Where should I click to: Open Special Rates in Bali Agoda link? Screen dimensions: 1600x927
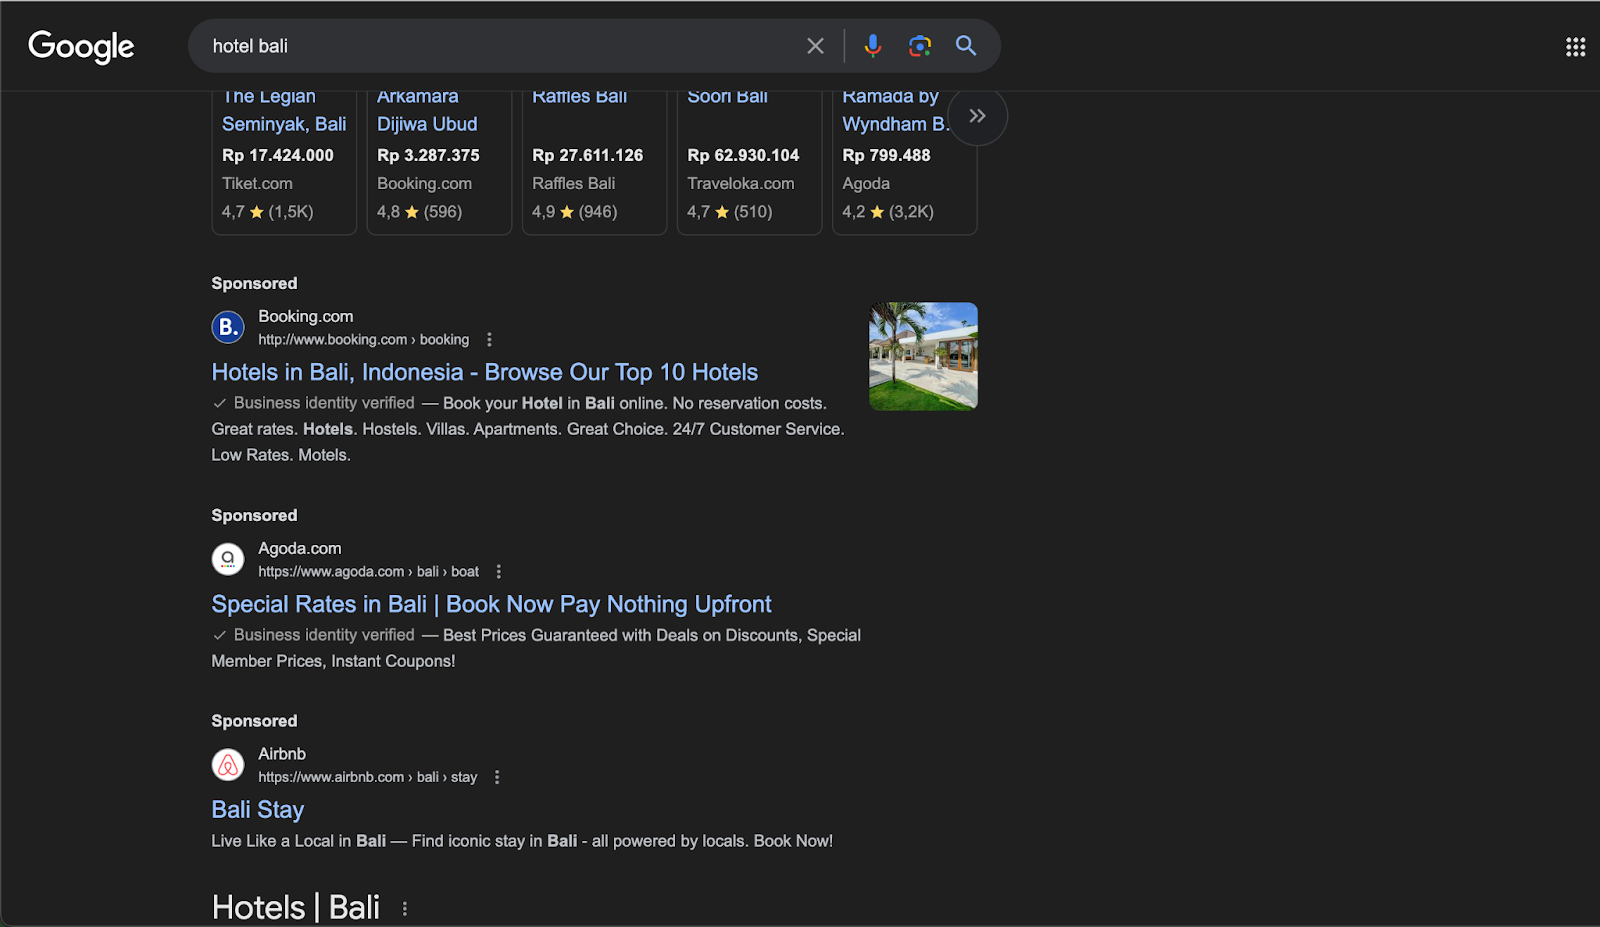click(491, 604)
